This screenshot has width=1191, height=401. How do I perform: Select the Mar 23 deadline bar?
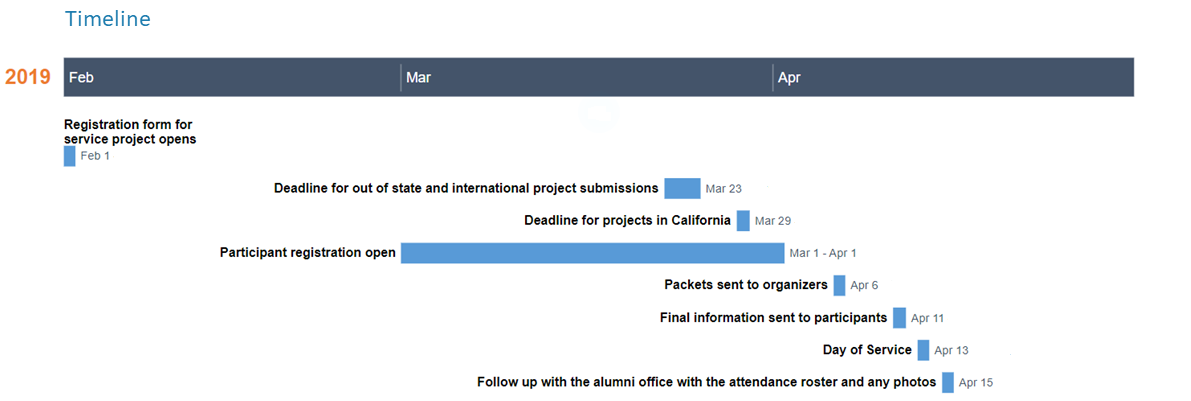(x=682, y=188)
